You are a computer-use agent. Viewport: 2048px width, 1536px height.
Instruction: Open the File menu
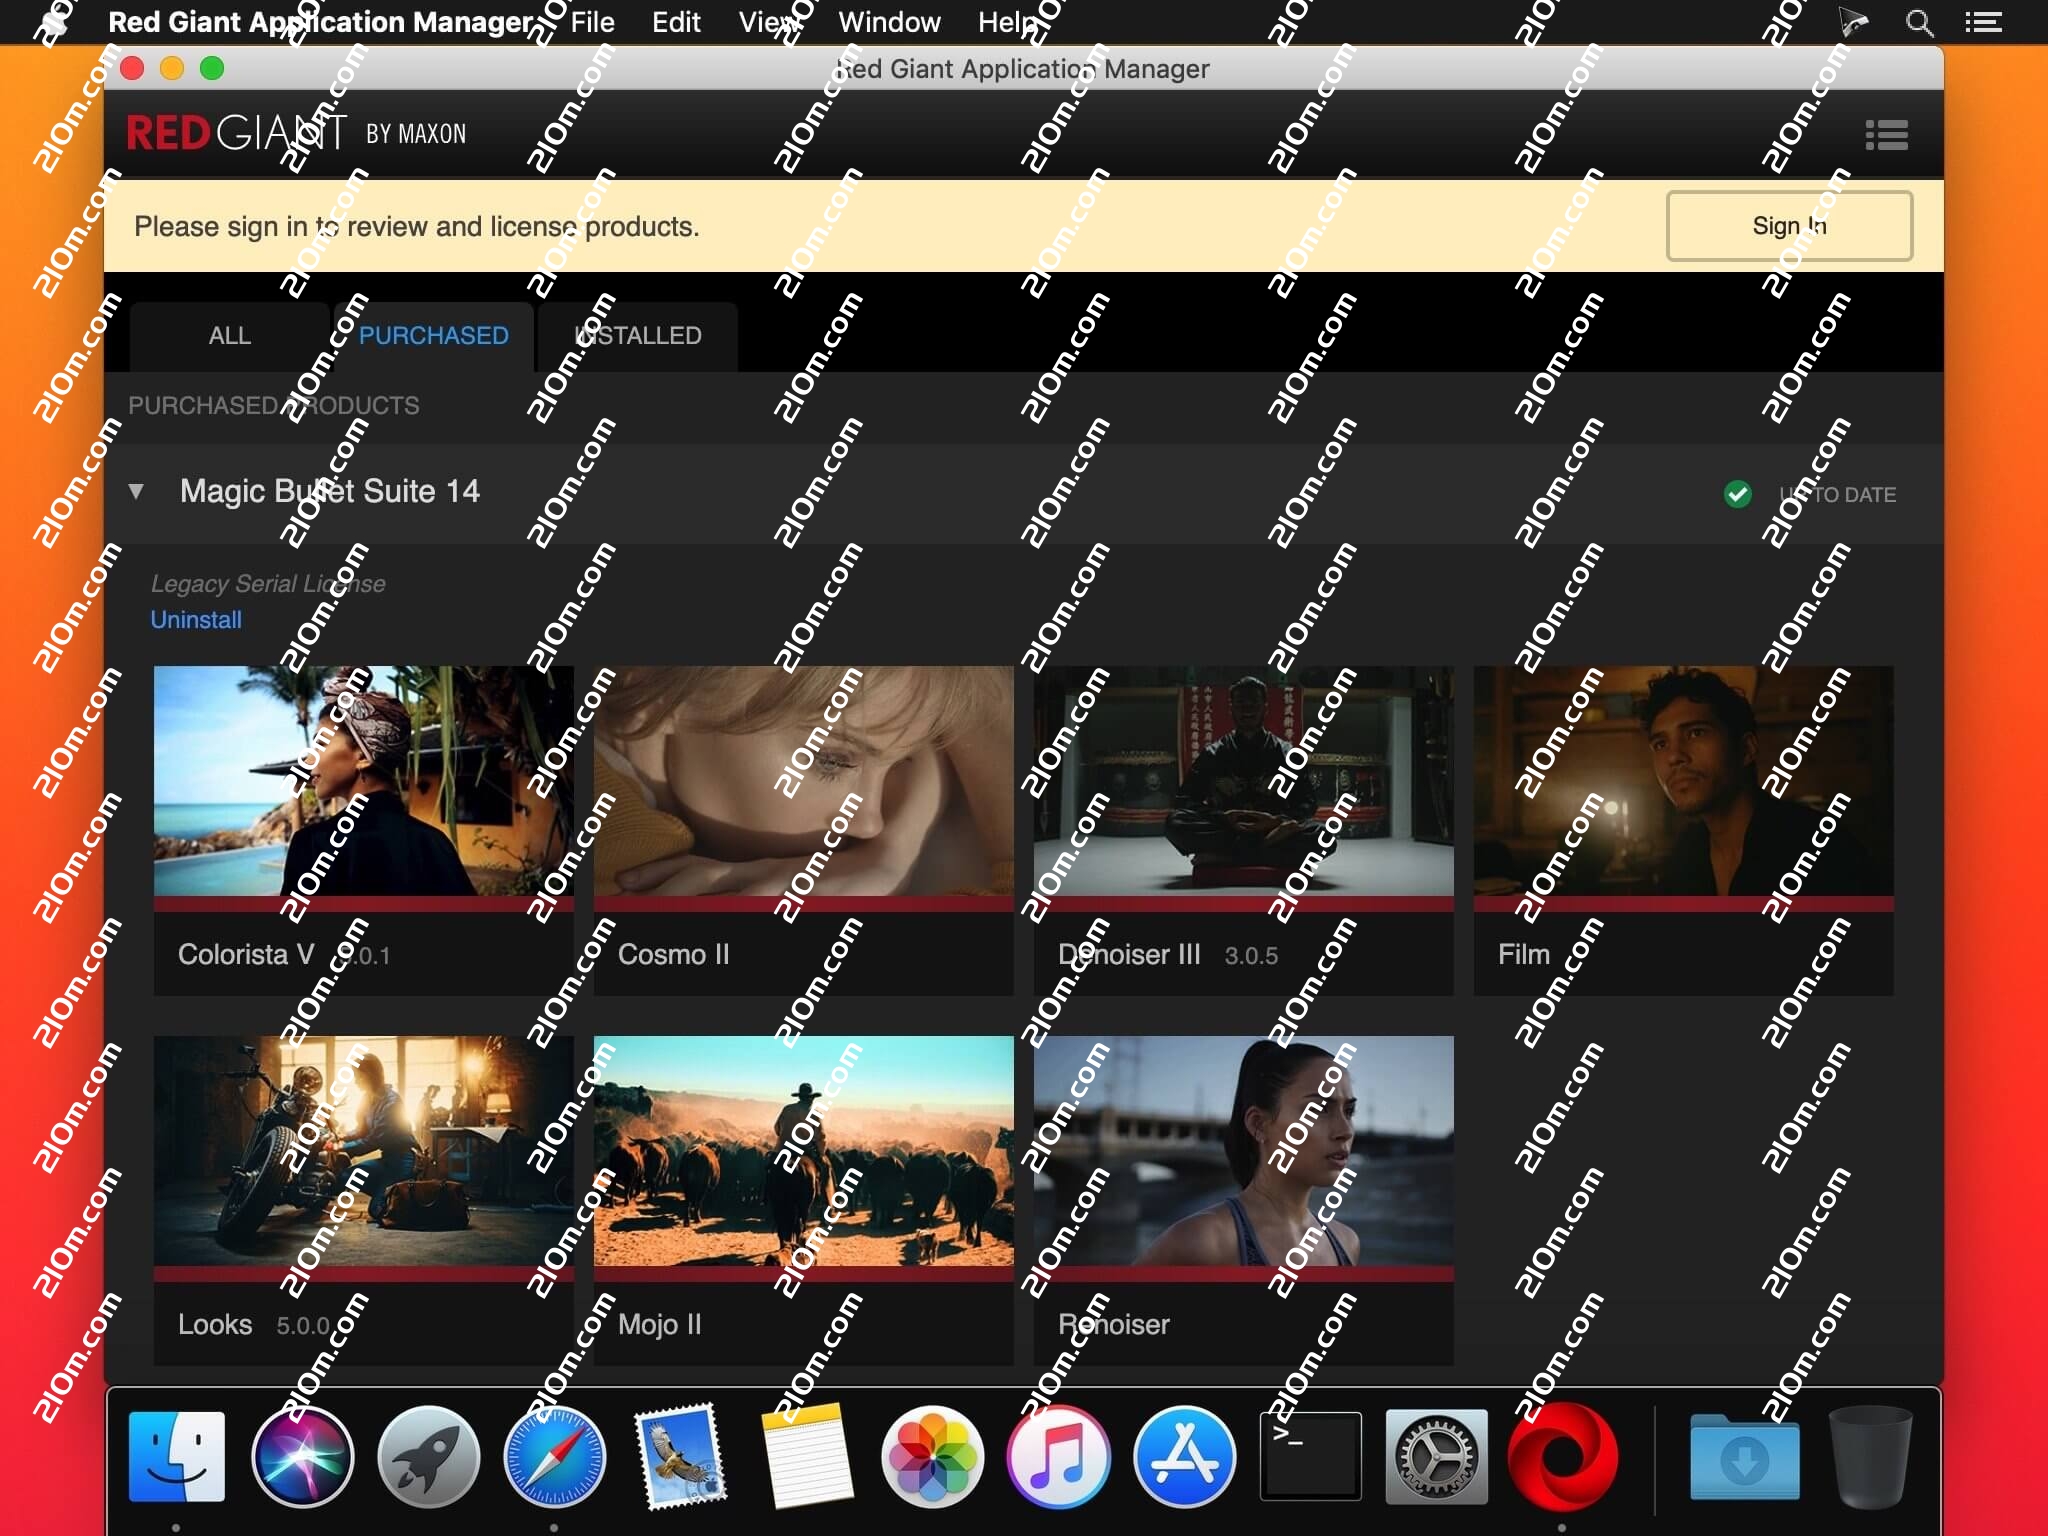pos(592,22)
